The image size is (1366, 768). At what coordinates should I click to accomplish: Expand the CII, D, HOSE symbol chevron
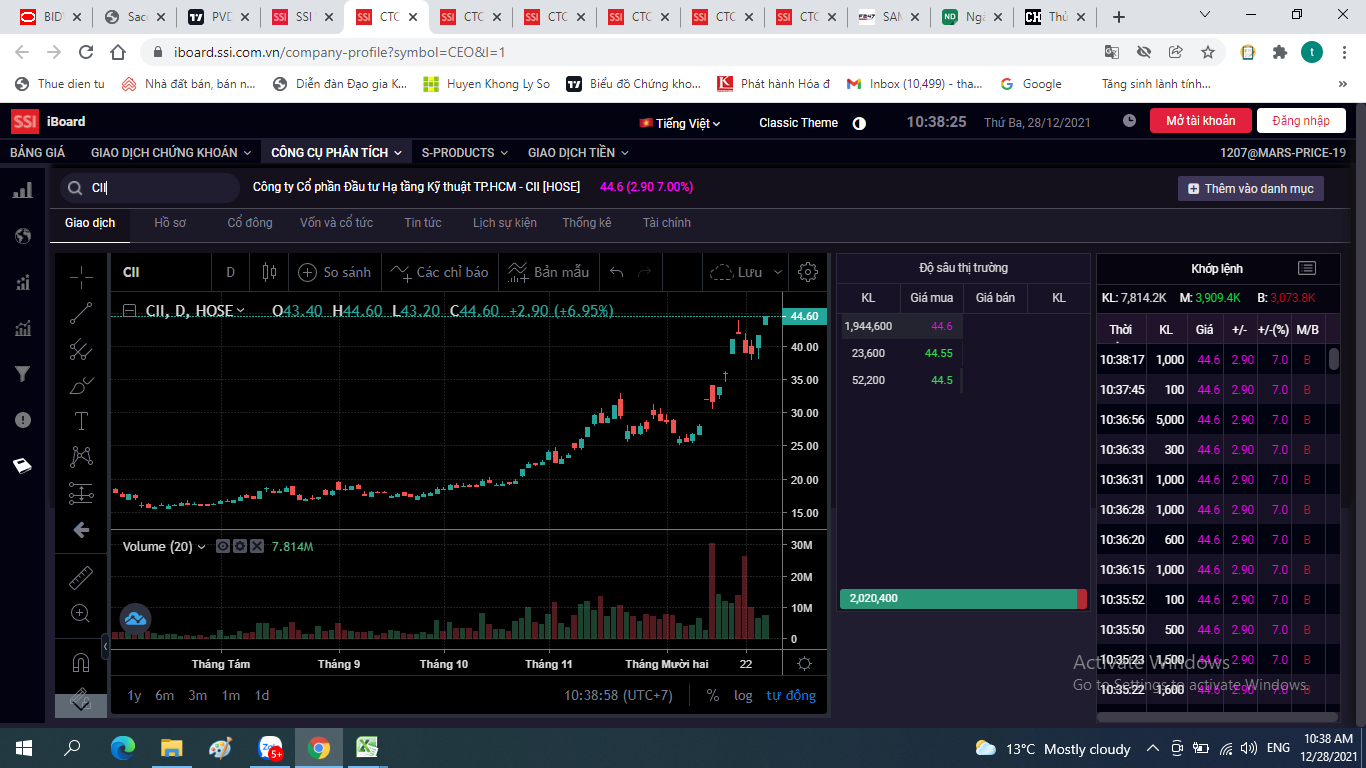coord(241,311)
